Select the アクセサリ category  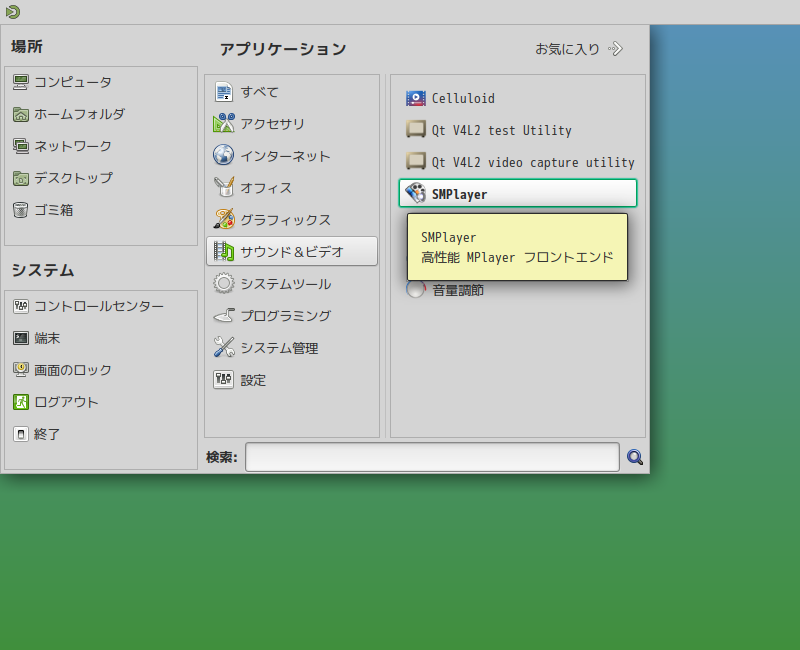click(274, 123)
